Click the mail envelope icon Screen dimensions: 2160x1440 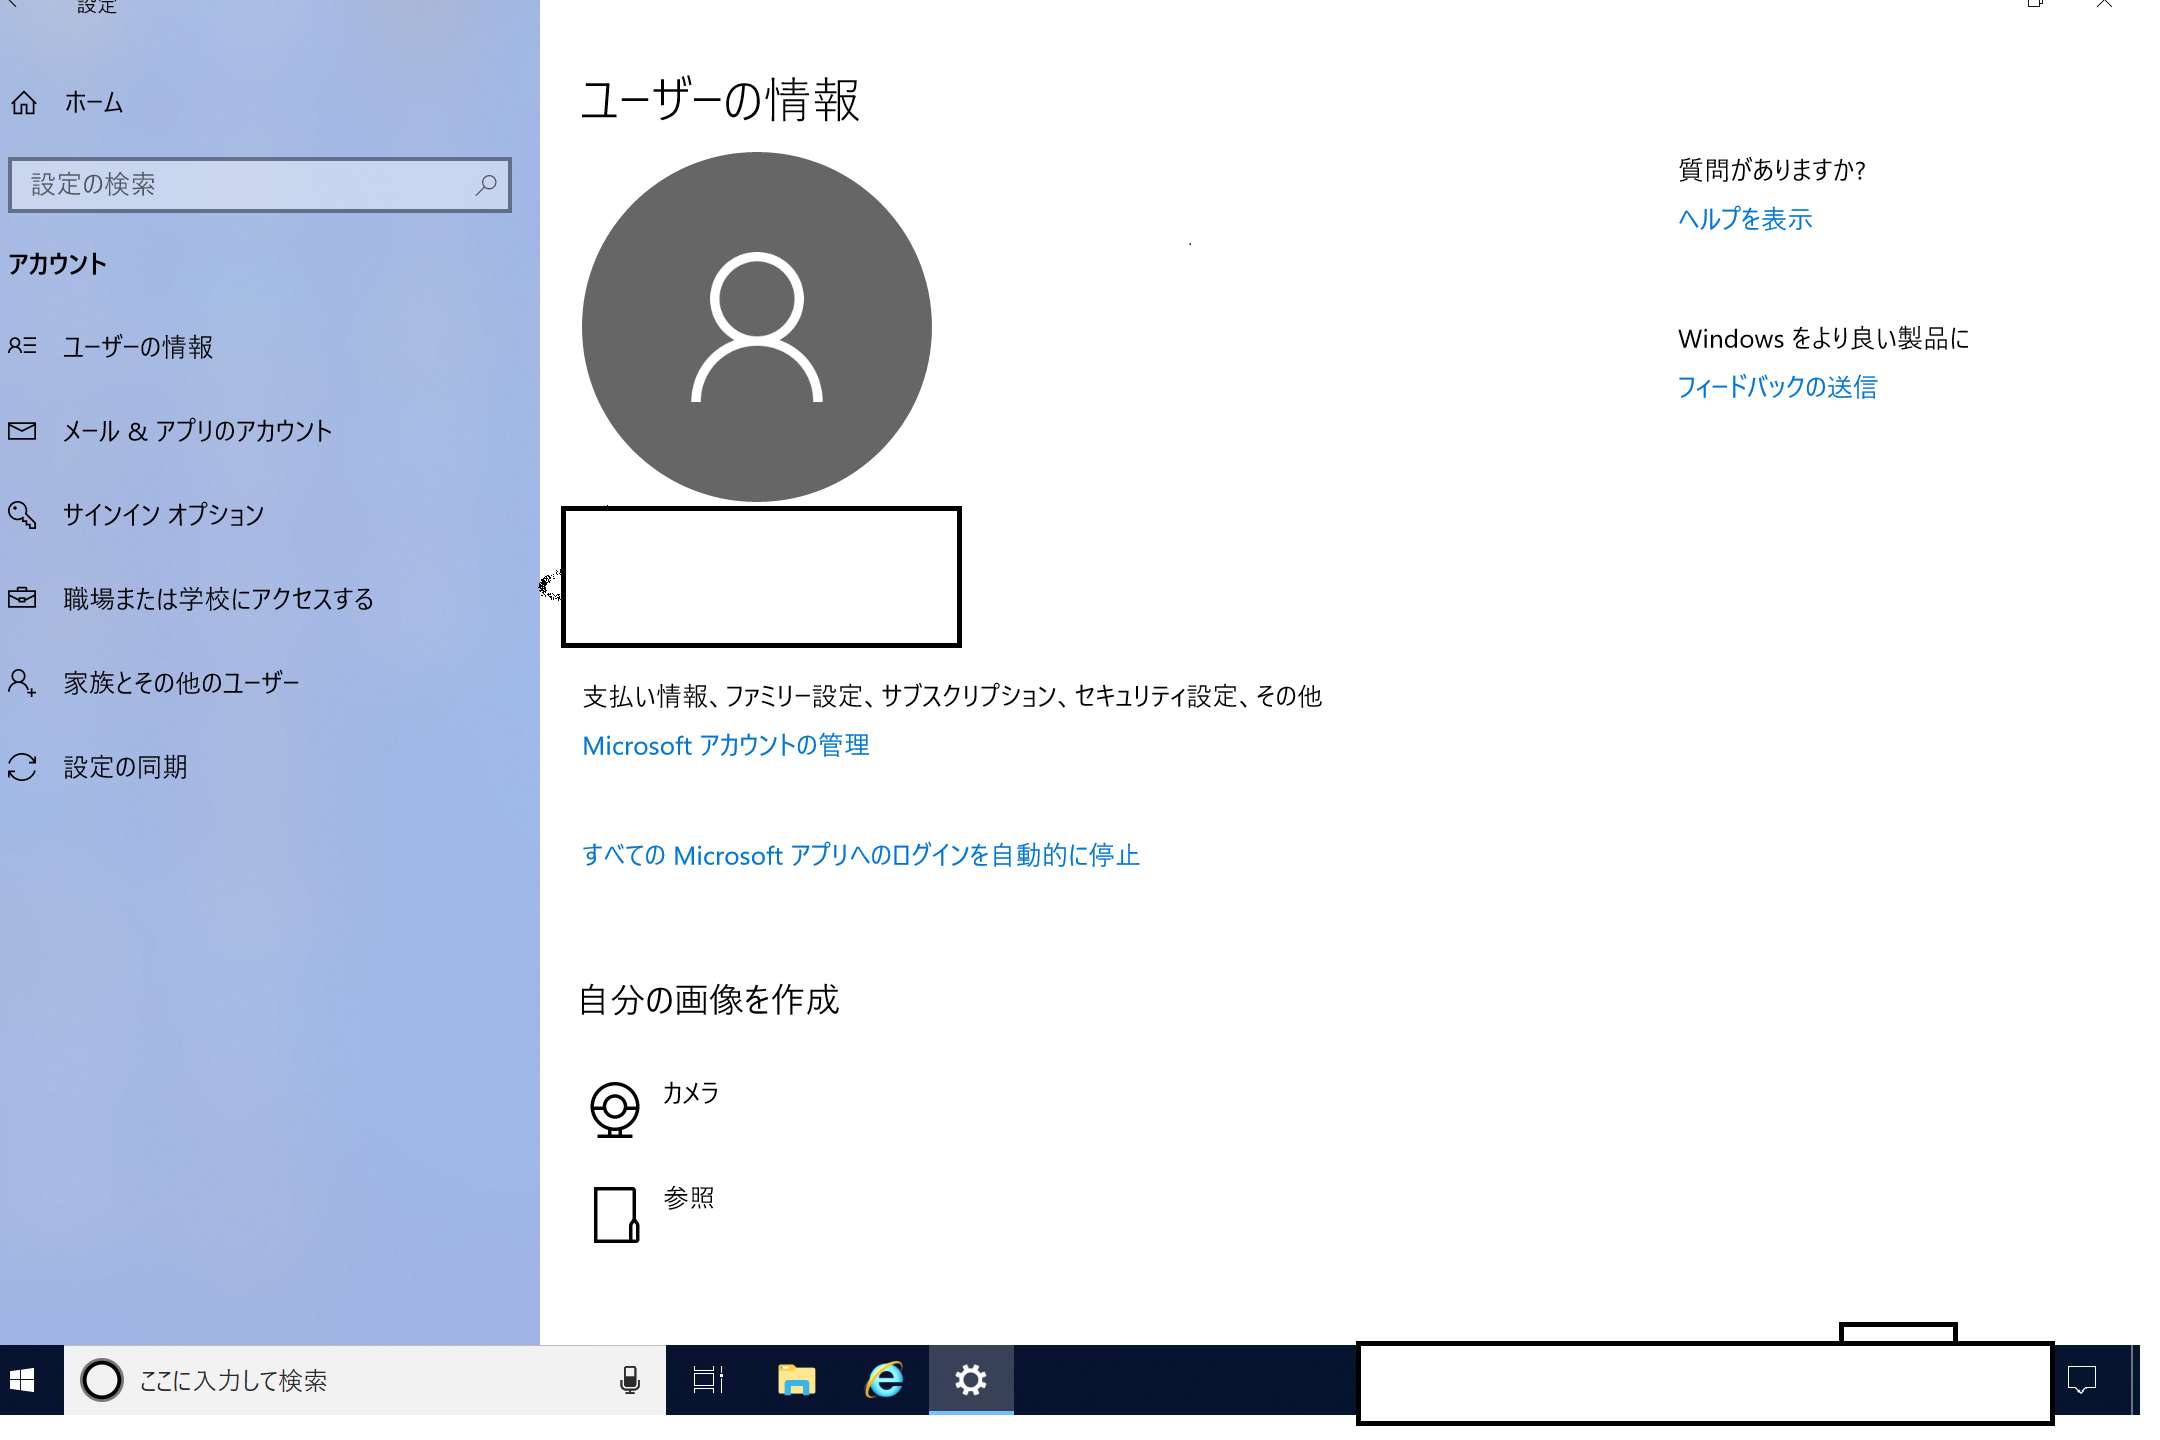click(22, 431)
